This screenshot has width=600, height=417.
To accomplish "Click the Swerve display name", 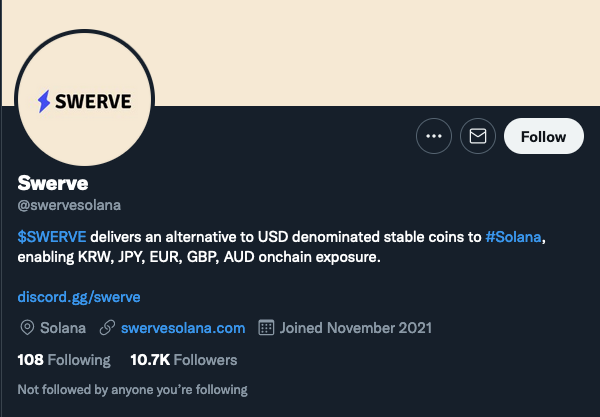I will pos(53,183).
